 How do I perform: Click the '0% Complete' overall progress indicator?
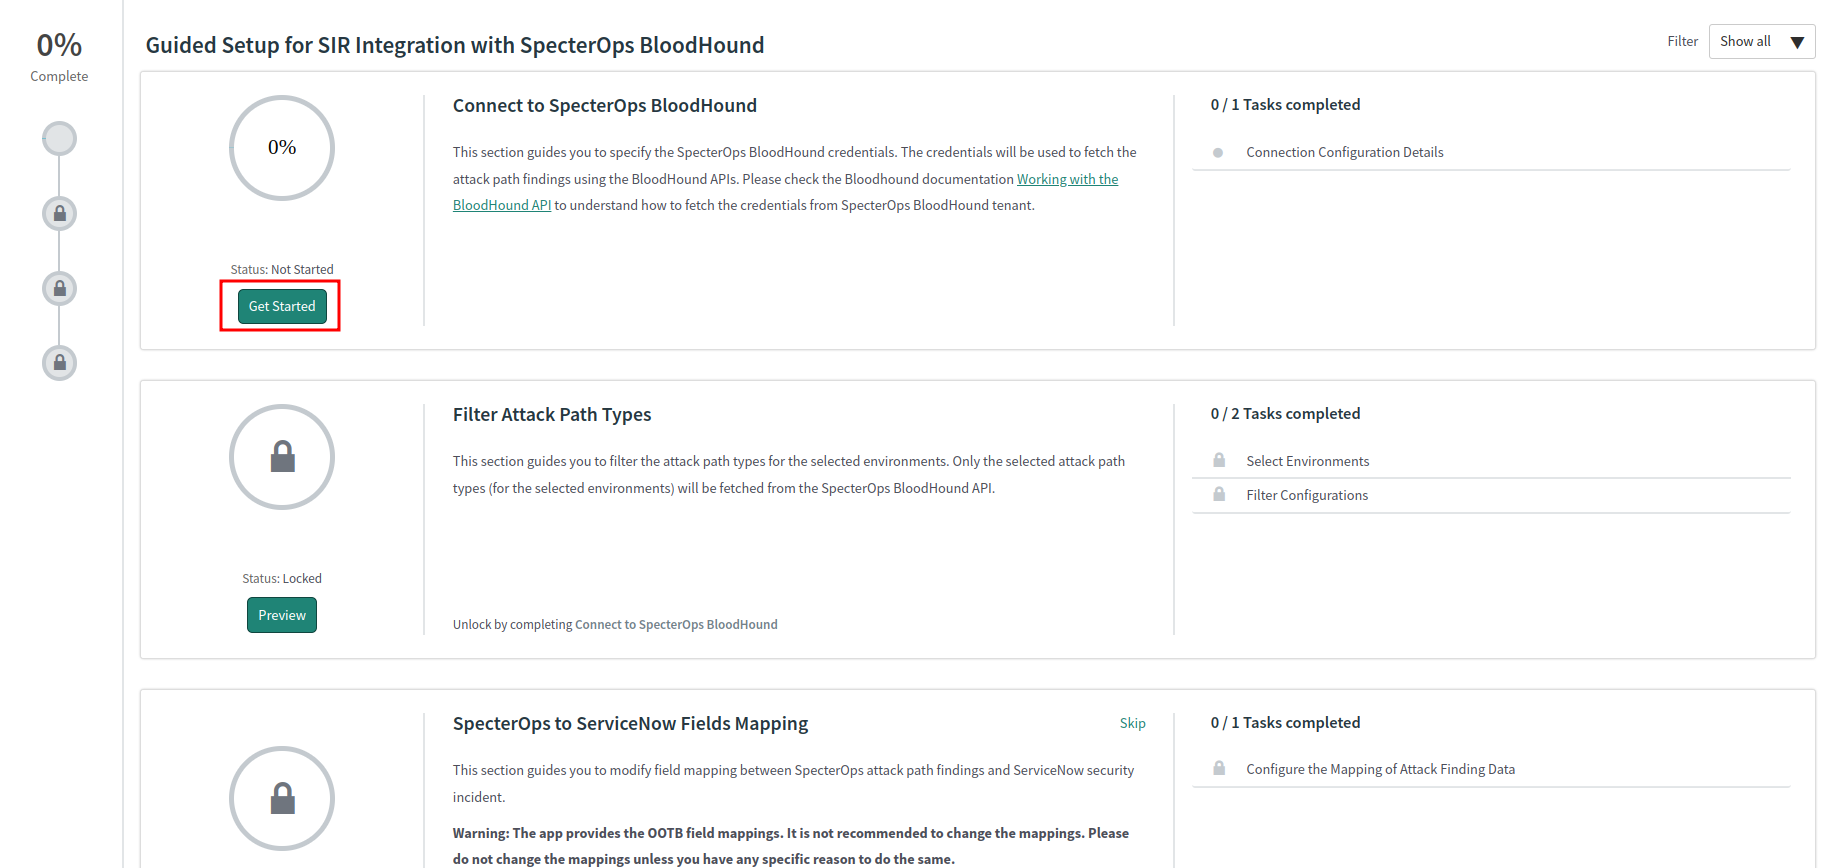59,56
